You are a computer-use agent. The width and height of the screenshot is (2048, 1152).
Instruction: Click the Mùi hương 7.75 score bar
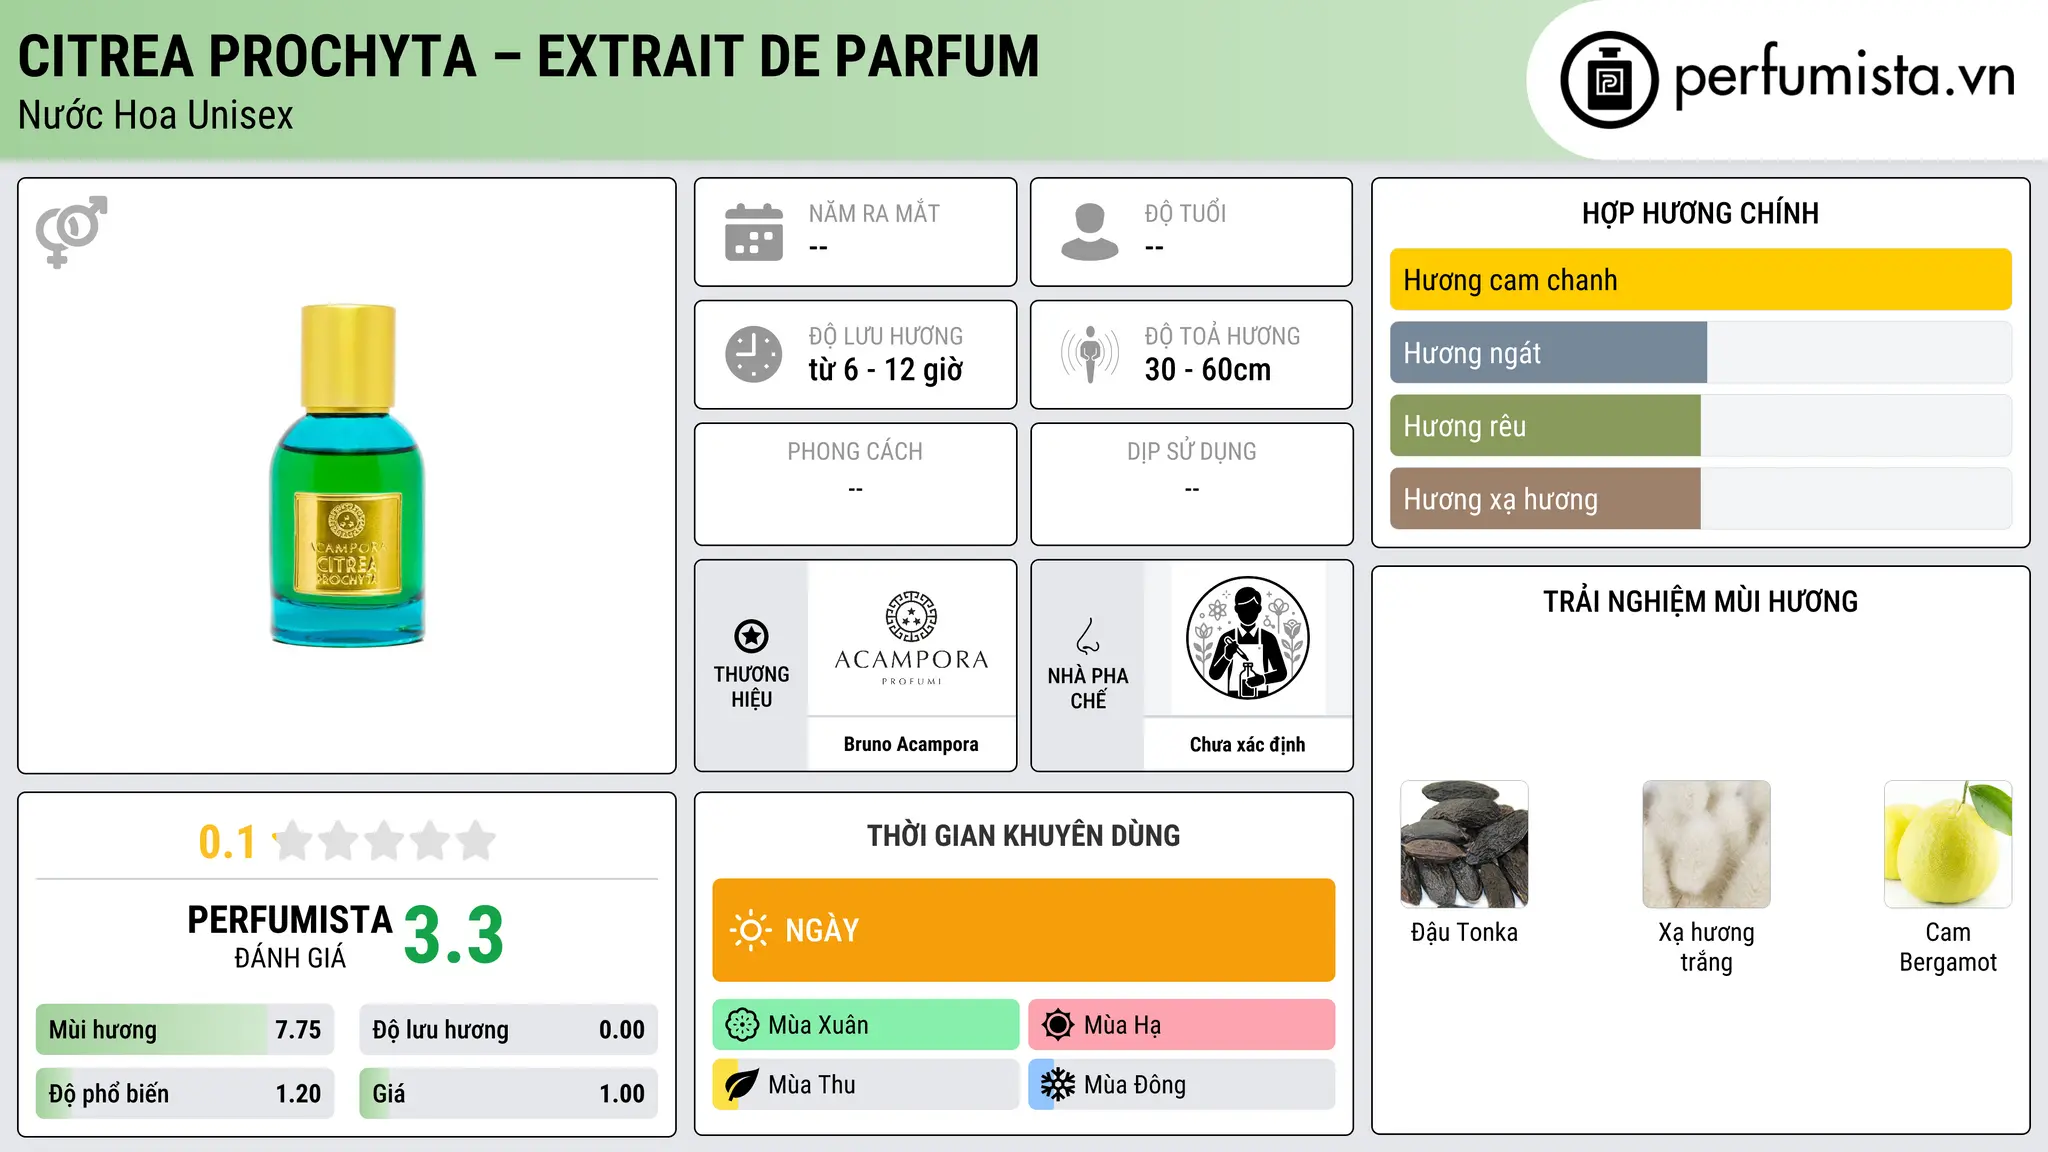185,1030
